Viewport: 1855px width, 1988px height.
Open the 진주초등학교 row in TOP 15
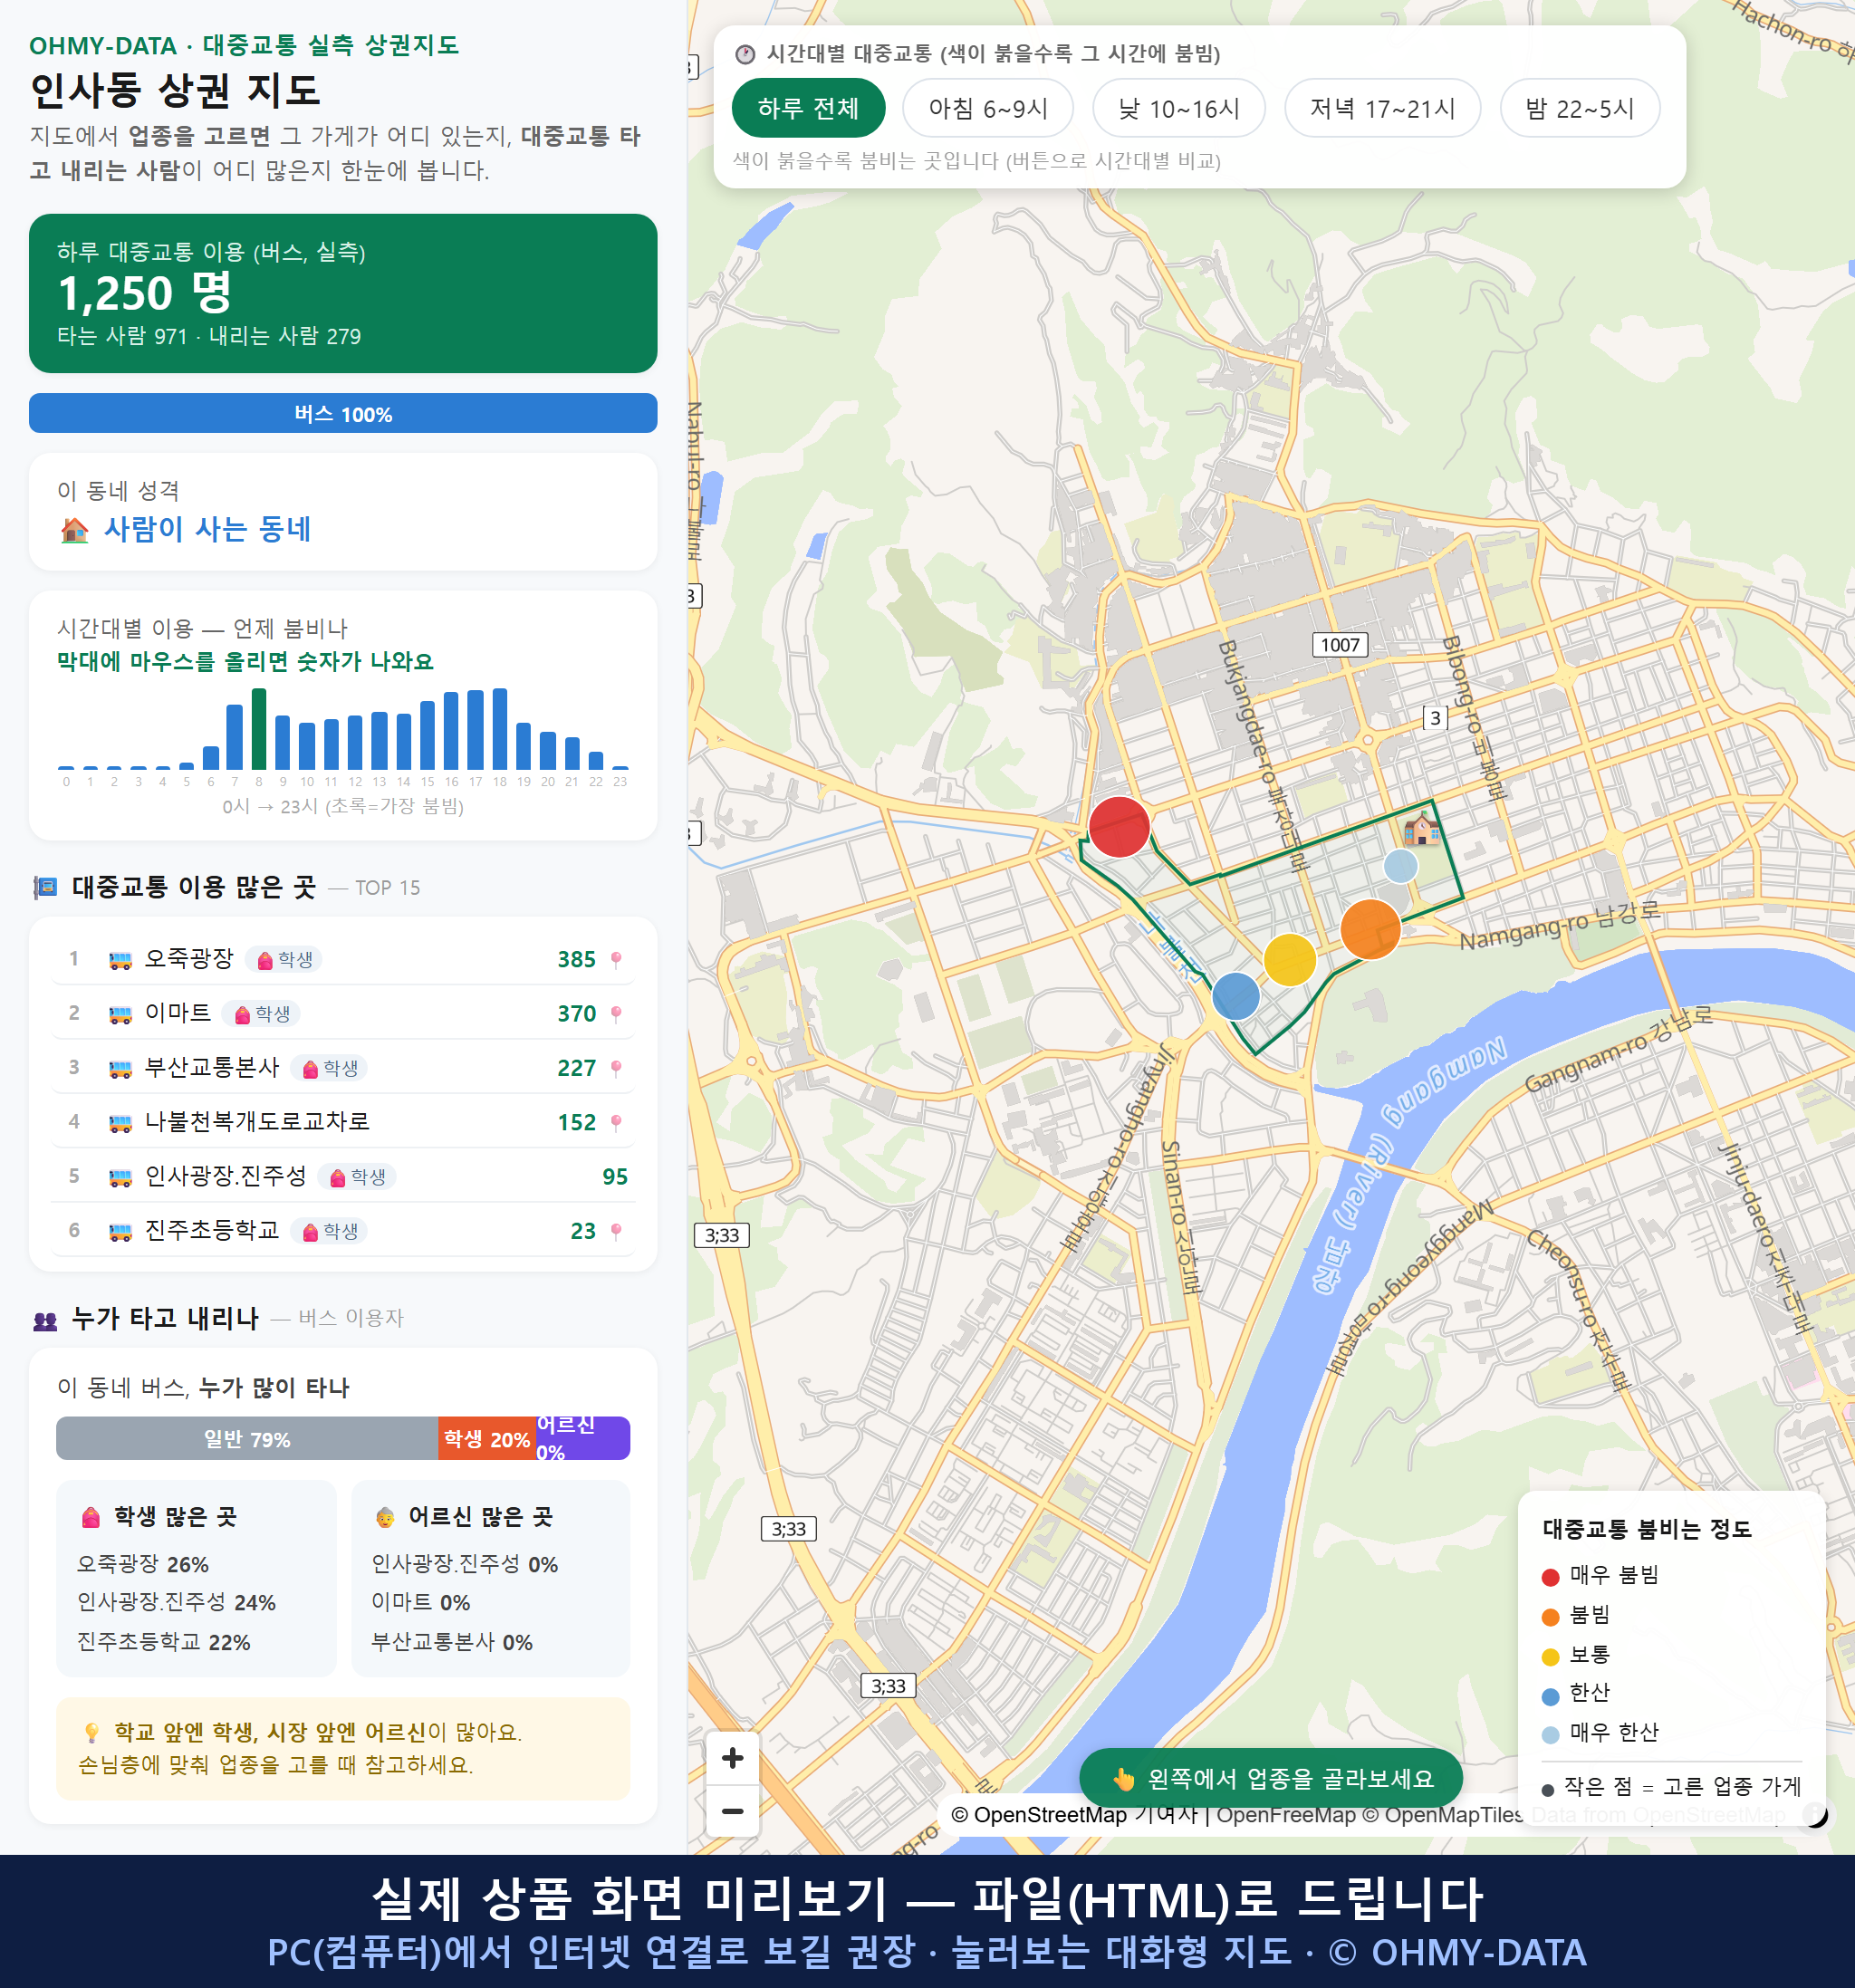coord(343,1231)
